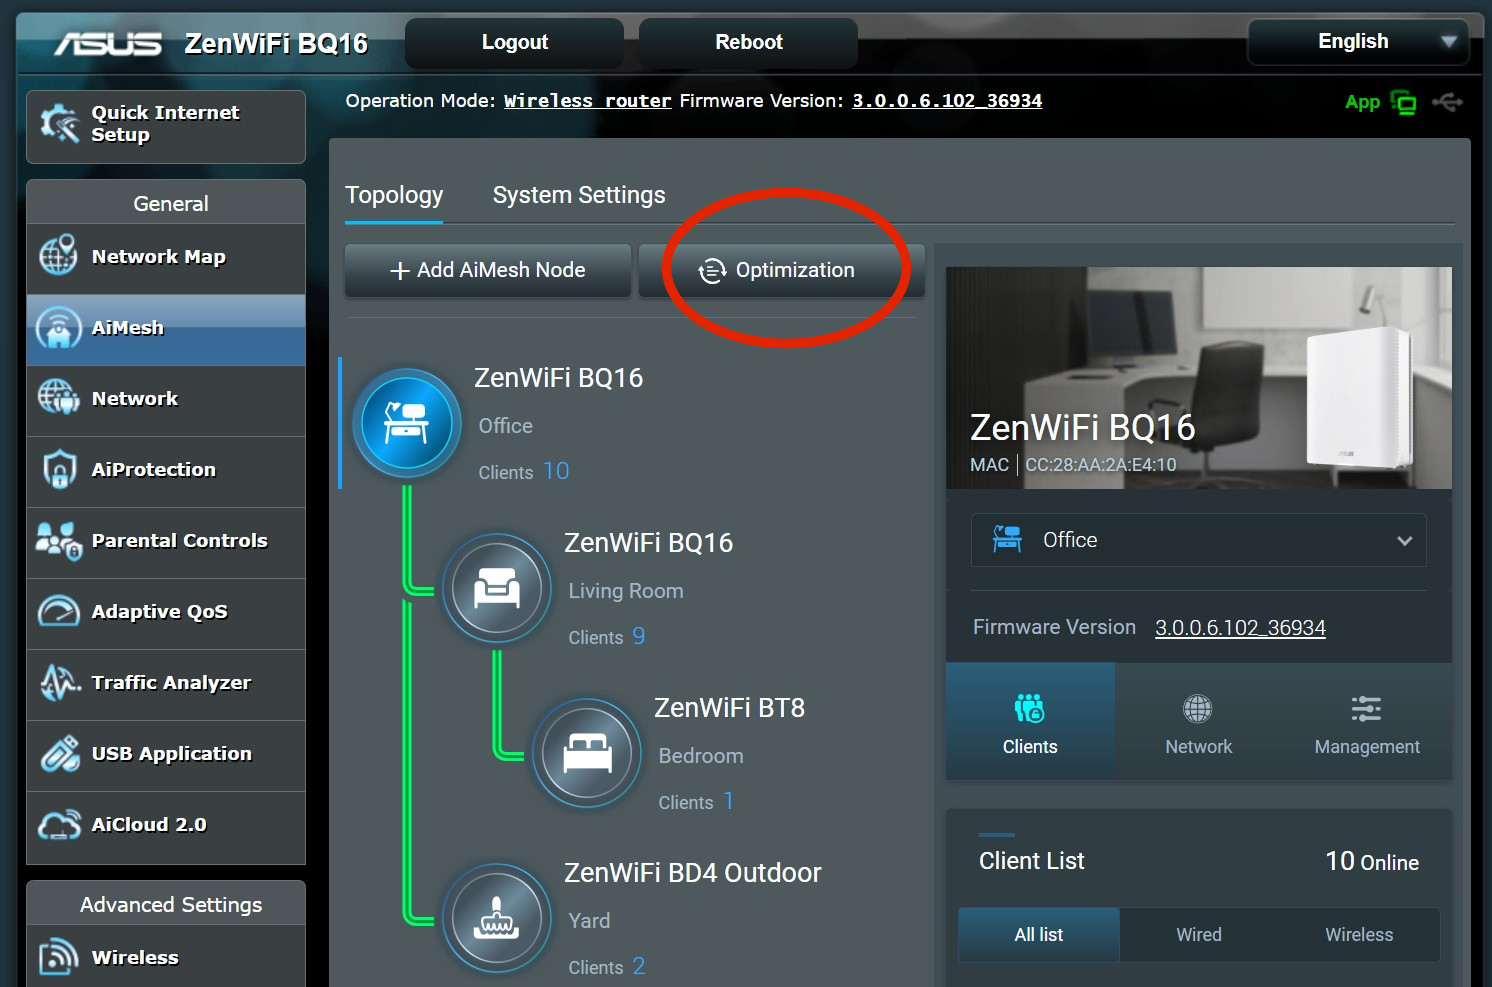Open Quick Internet Setup
1492x987 pixels.
pos(166,125)
